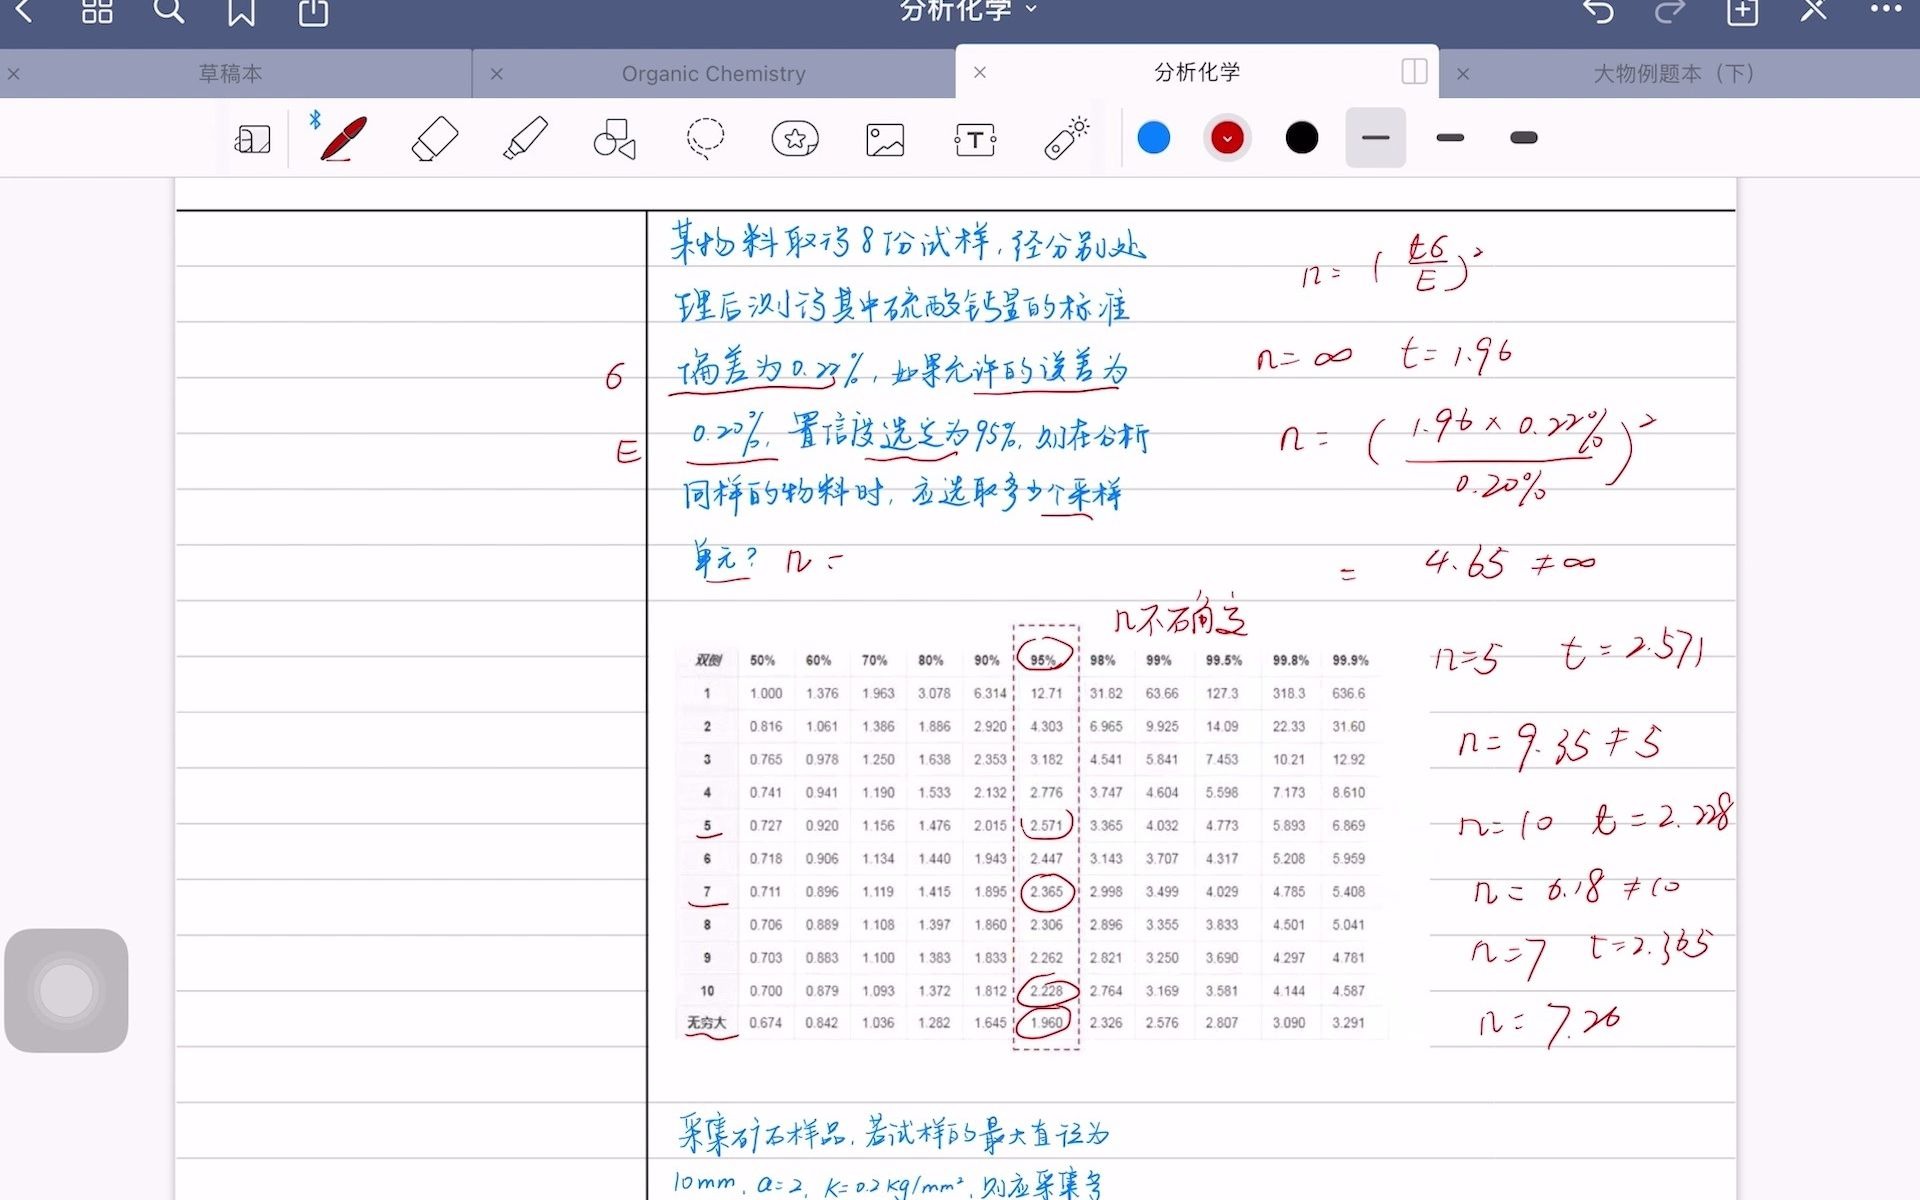Tap the 50% column header
Viewport: 1920px width, 1200px height.
pyautogui.click(x=762, y=661)
